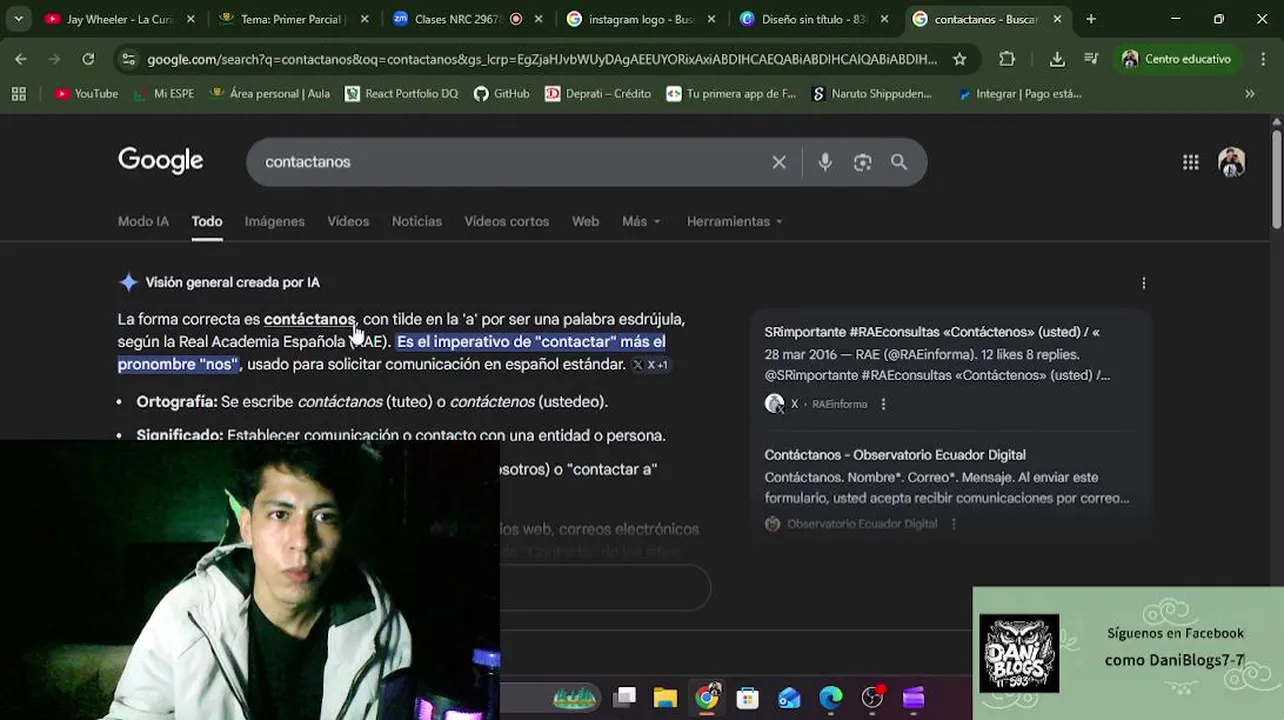Clear the search box with the X
Screen dimensions: 1284x720
pos(779,162)
